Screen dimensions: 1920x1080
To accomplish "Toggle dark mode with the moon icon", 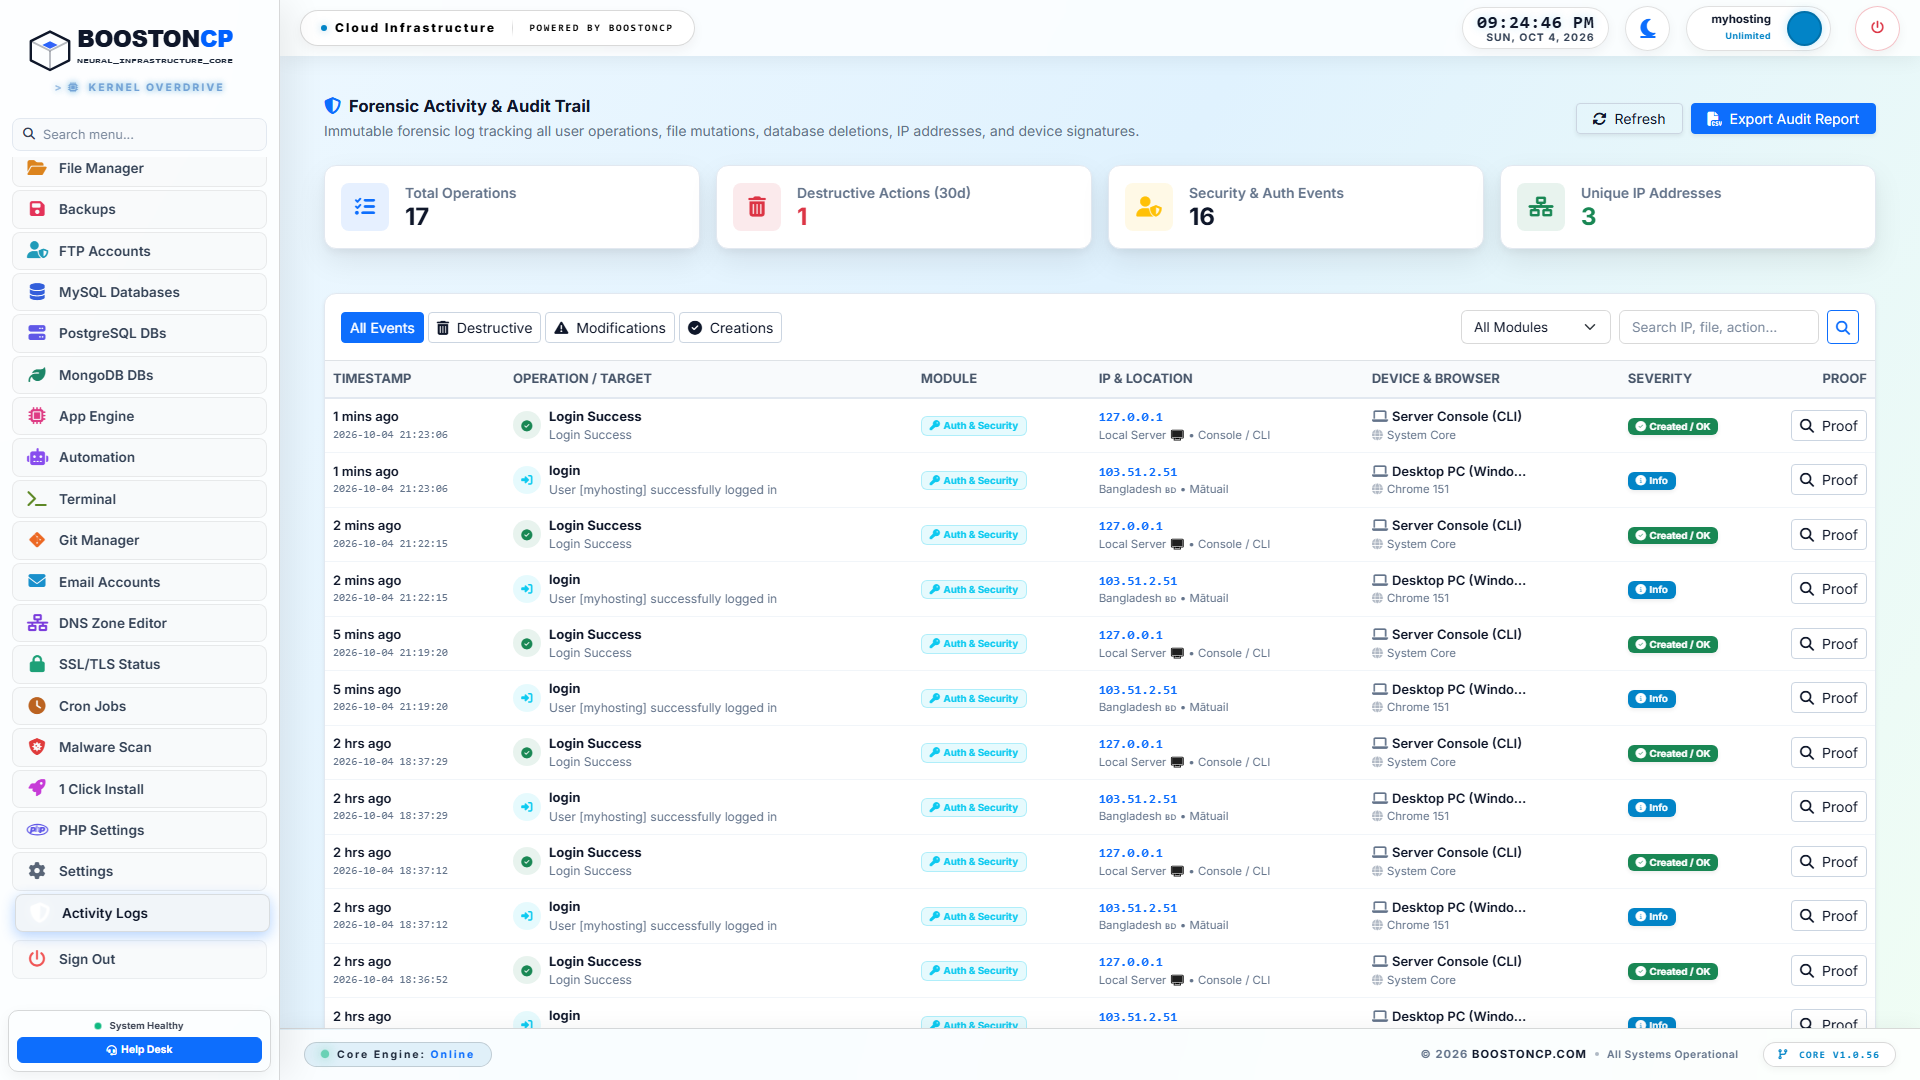I will click(x=1647, y=28).
